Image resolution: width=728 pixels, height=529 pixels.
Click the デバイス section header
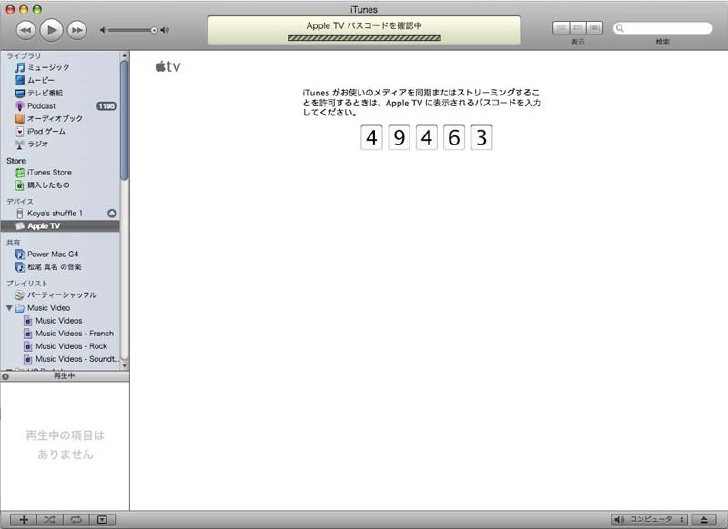pos(20,202)
